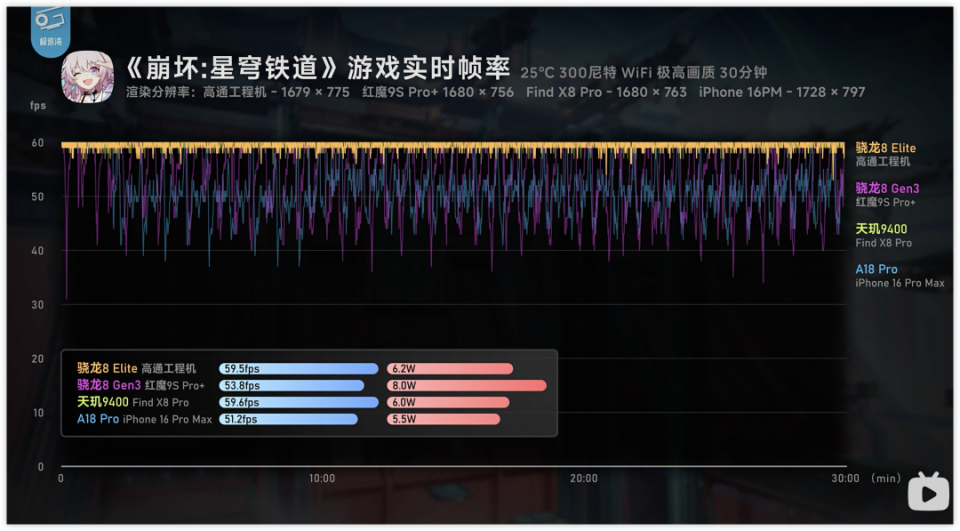Viewport: 960px width, 531px height.
Task: Click the (min) unit label on the time axis
Action: 885,478
